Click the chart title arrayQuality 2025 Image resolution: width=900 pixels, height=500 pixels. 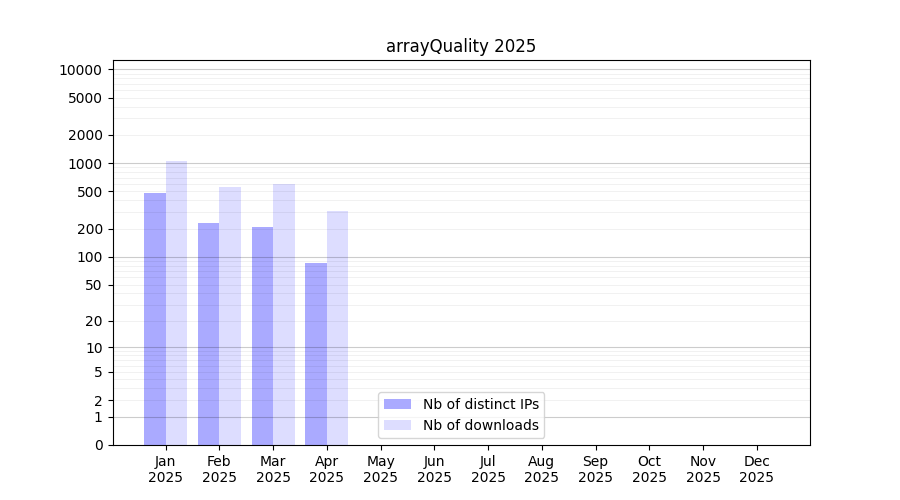click(461, 46)
